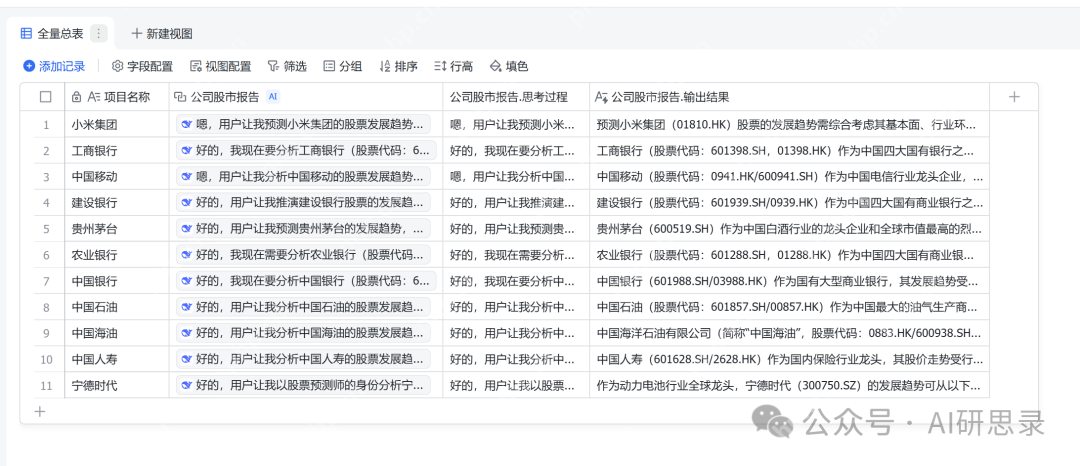Tick the select-all checkbox in the header
Screen dimensions: 1080x466
coord(45,97)
